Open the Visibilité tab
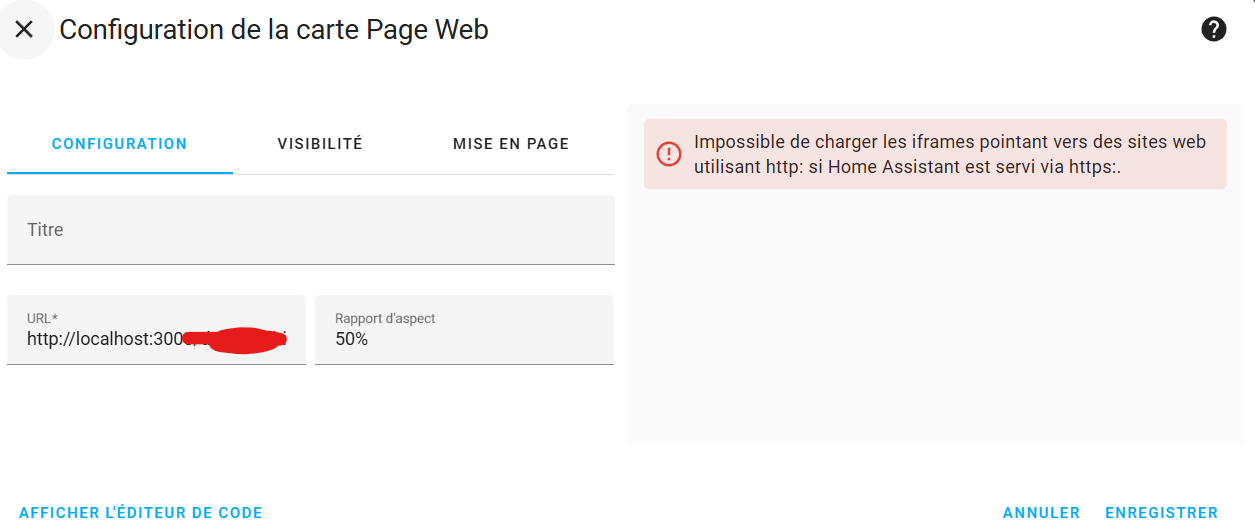This screenshot has height=527, width=1255. [320, 144]
